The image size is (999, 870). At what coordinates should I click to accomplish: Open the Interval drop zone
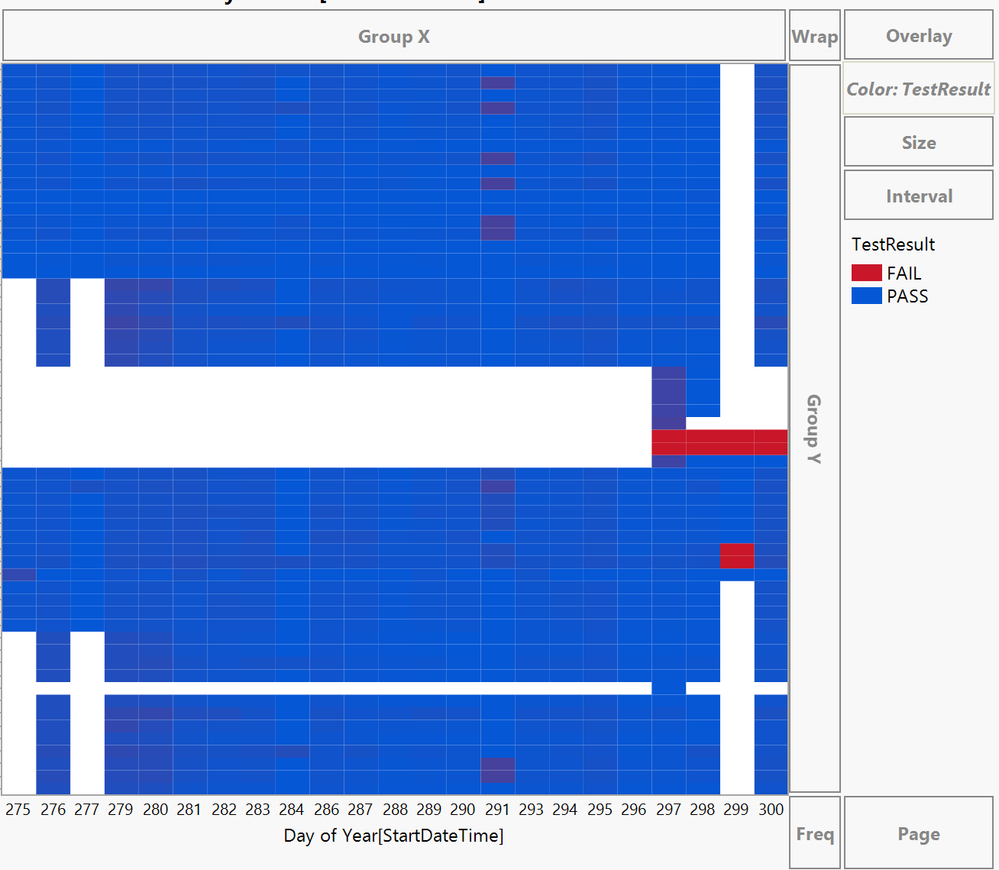917,194
